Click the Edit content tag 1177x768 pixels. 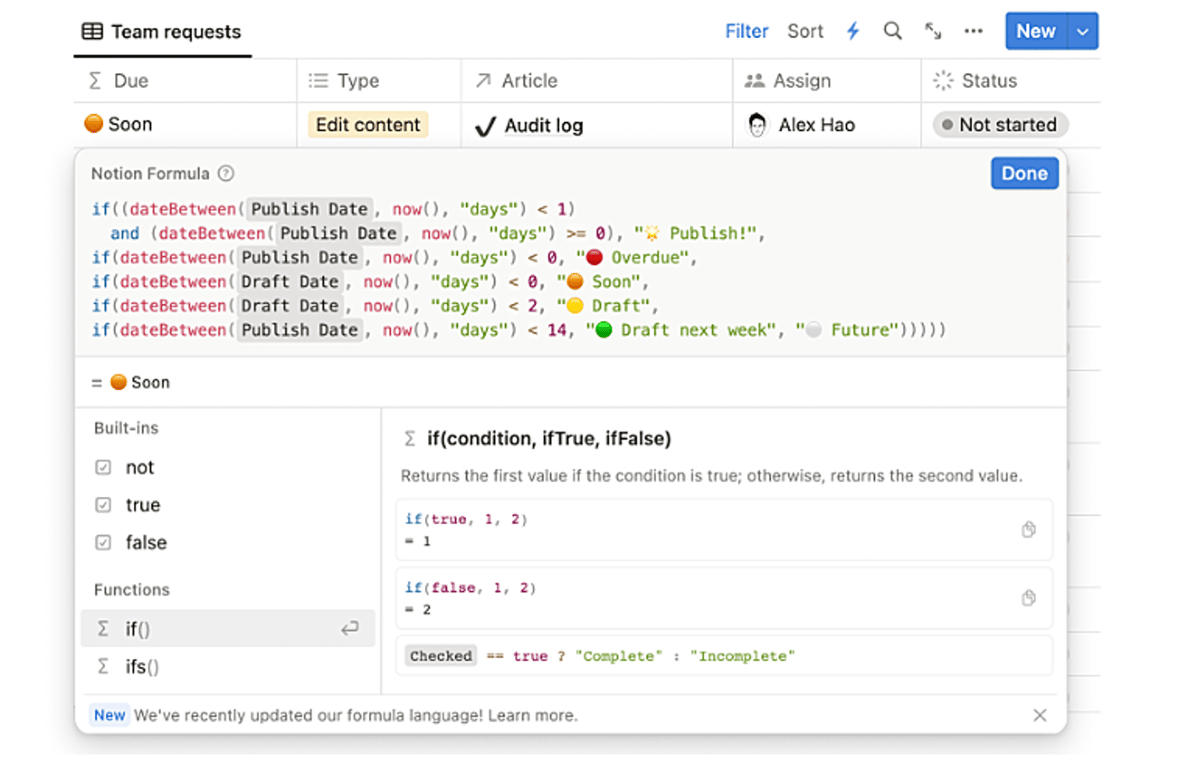point(368,125)
